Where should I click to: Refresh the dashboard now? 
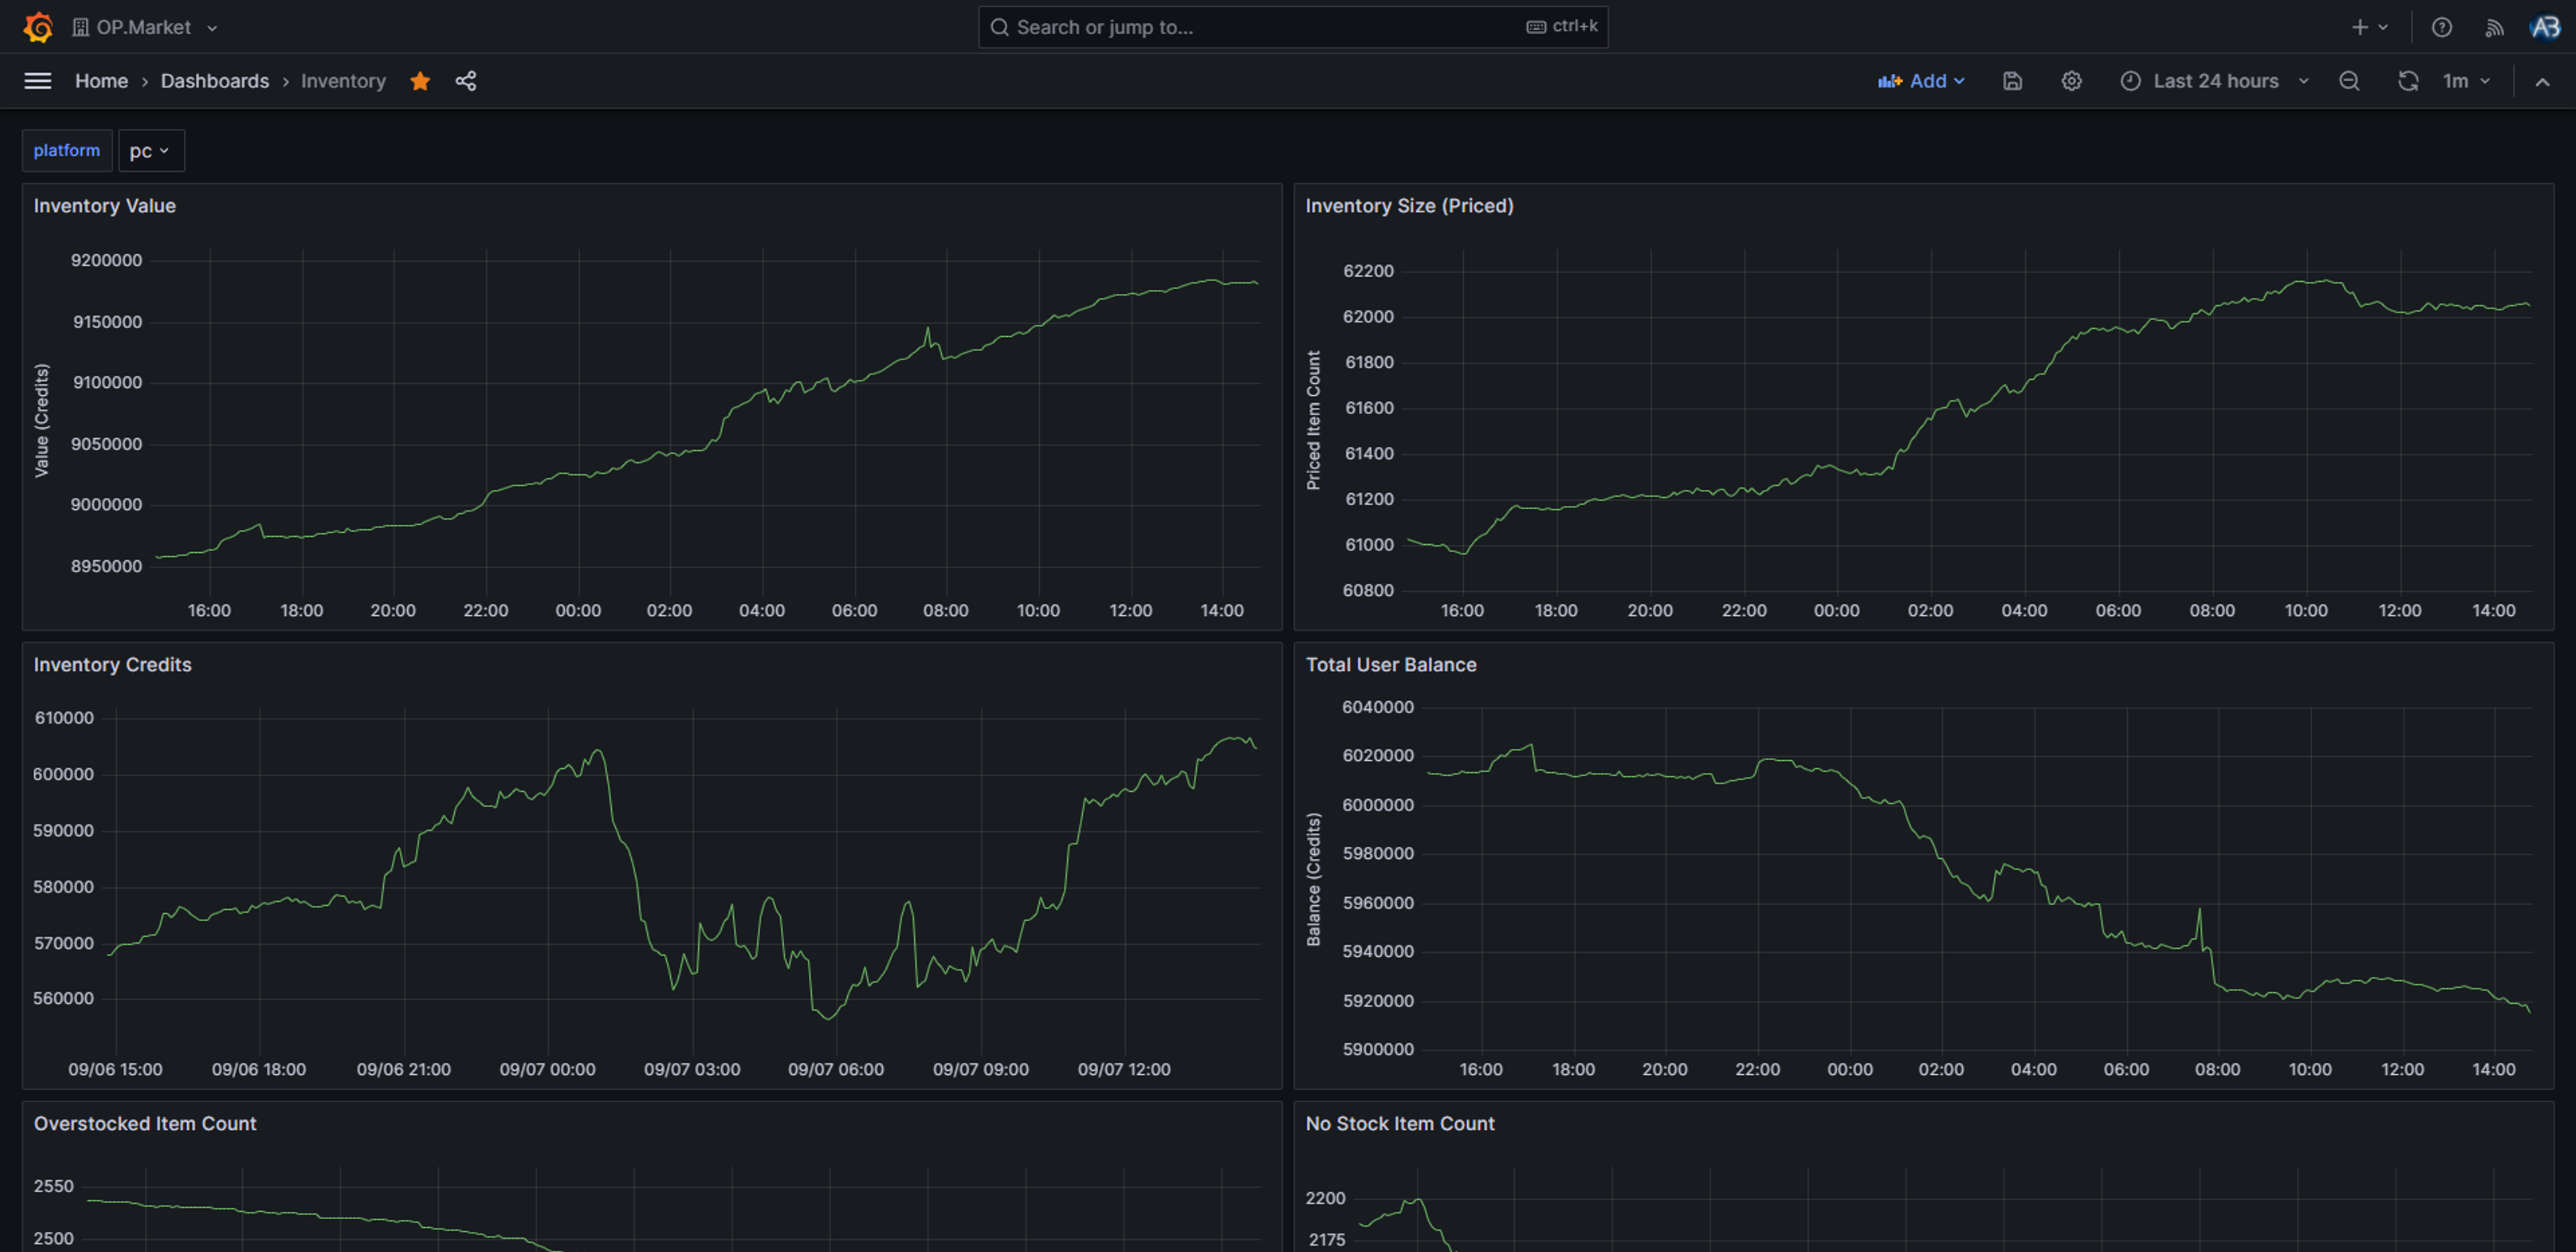(2407, 81)
